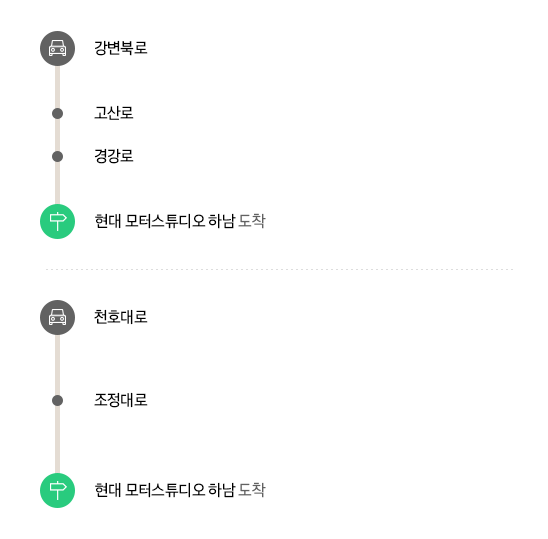This screenshot has width=548, height=539.
Task: Select the green signpost icon ending the 조정대로 route
Action: [x=57, y=490]
